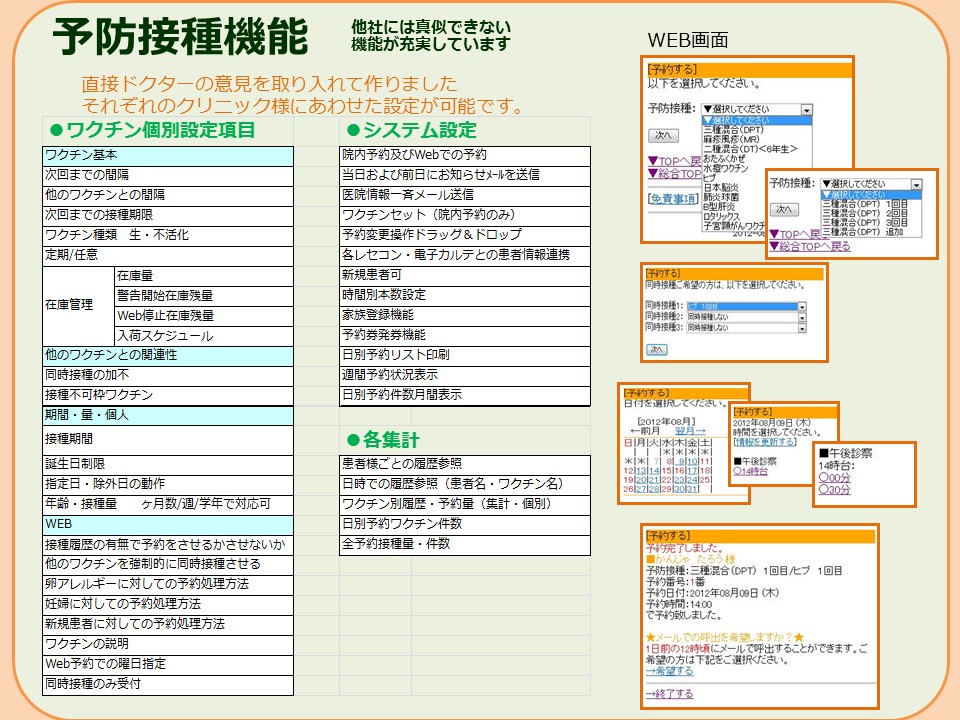Open the 免責事項 link
The width and height of the screenshot is (960, 720).
(673, 199)
